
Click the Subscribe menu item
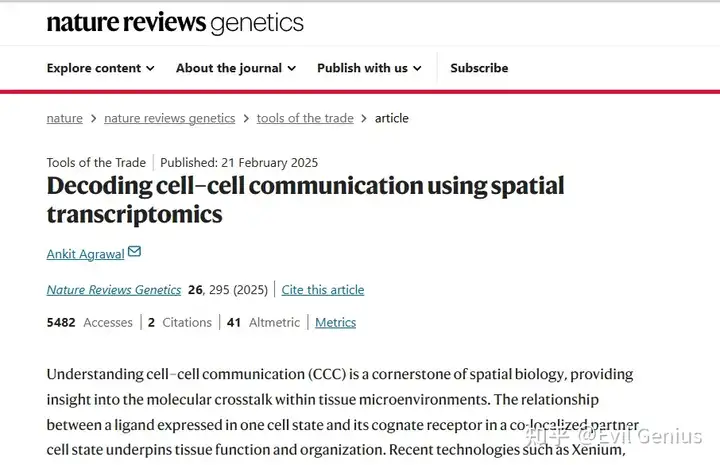(479, 68)
